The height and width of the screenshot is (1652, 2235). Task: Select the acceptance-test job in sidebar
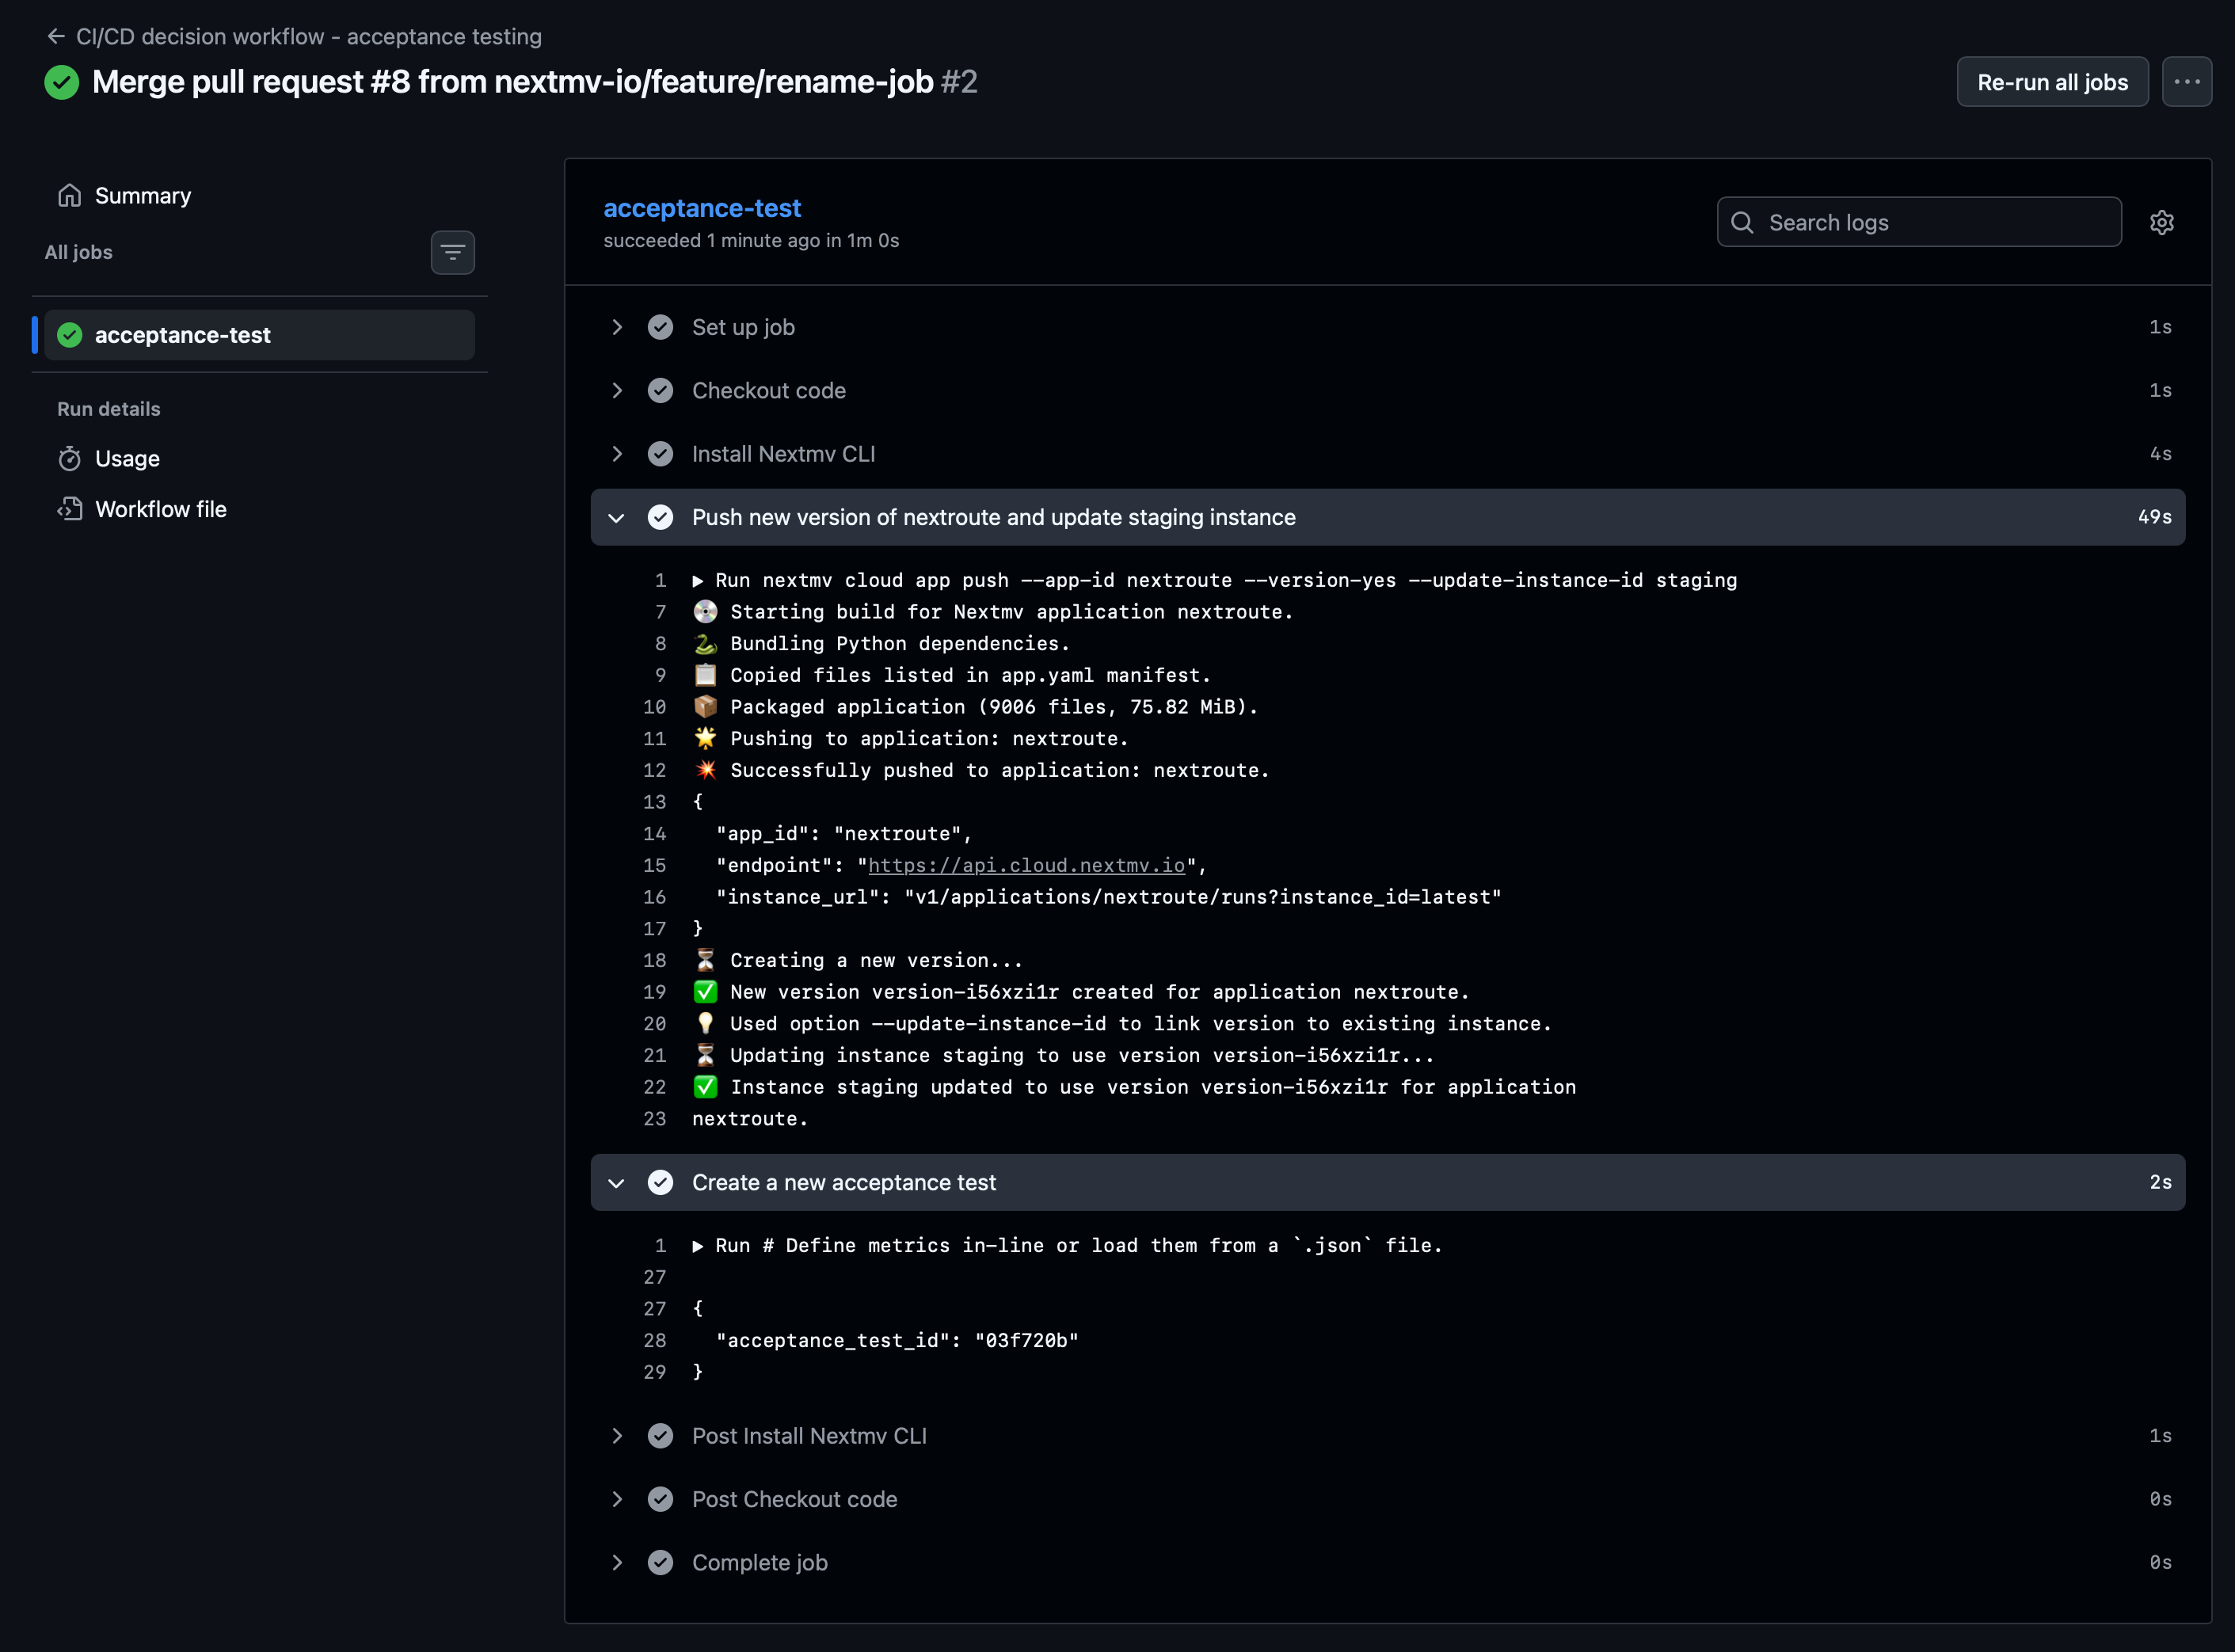[182, 335]
